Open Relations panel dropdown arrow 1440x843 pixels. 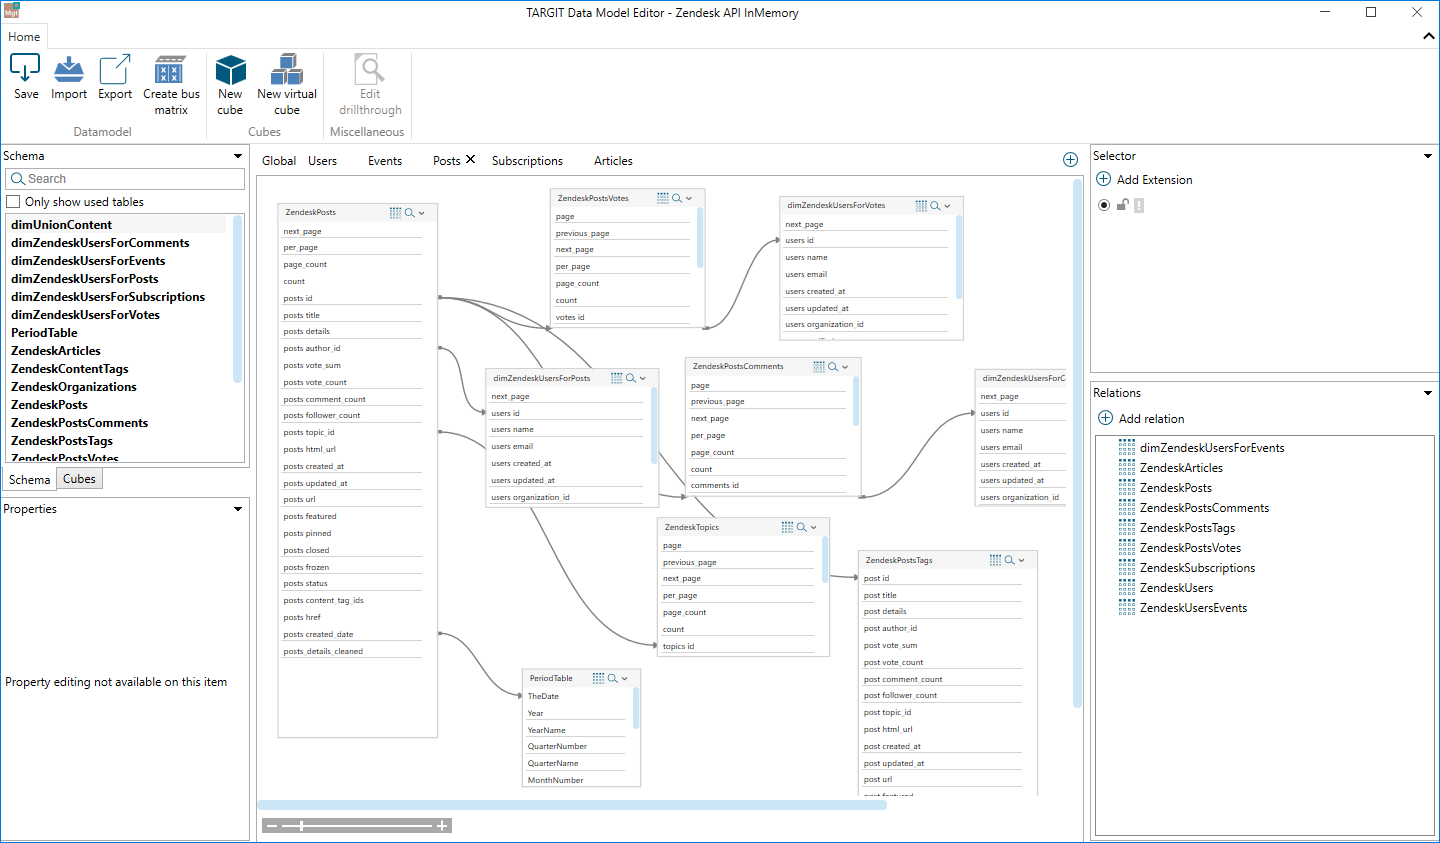pos(1428,393)
